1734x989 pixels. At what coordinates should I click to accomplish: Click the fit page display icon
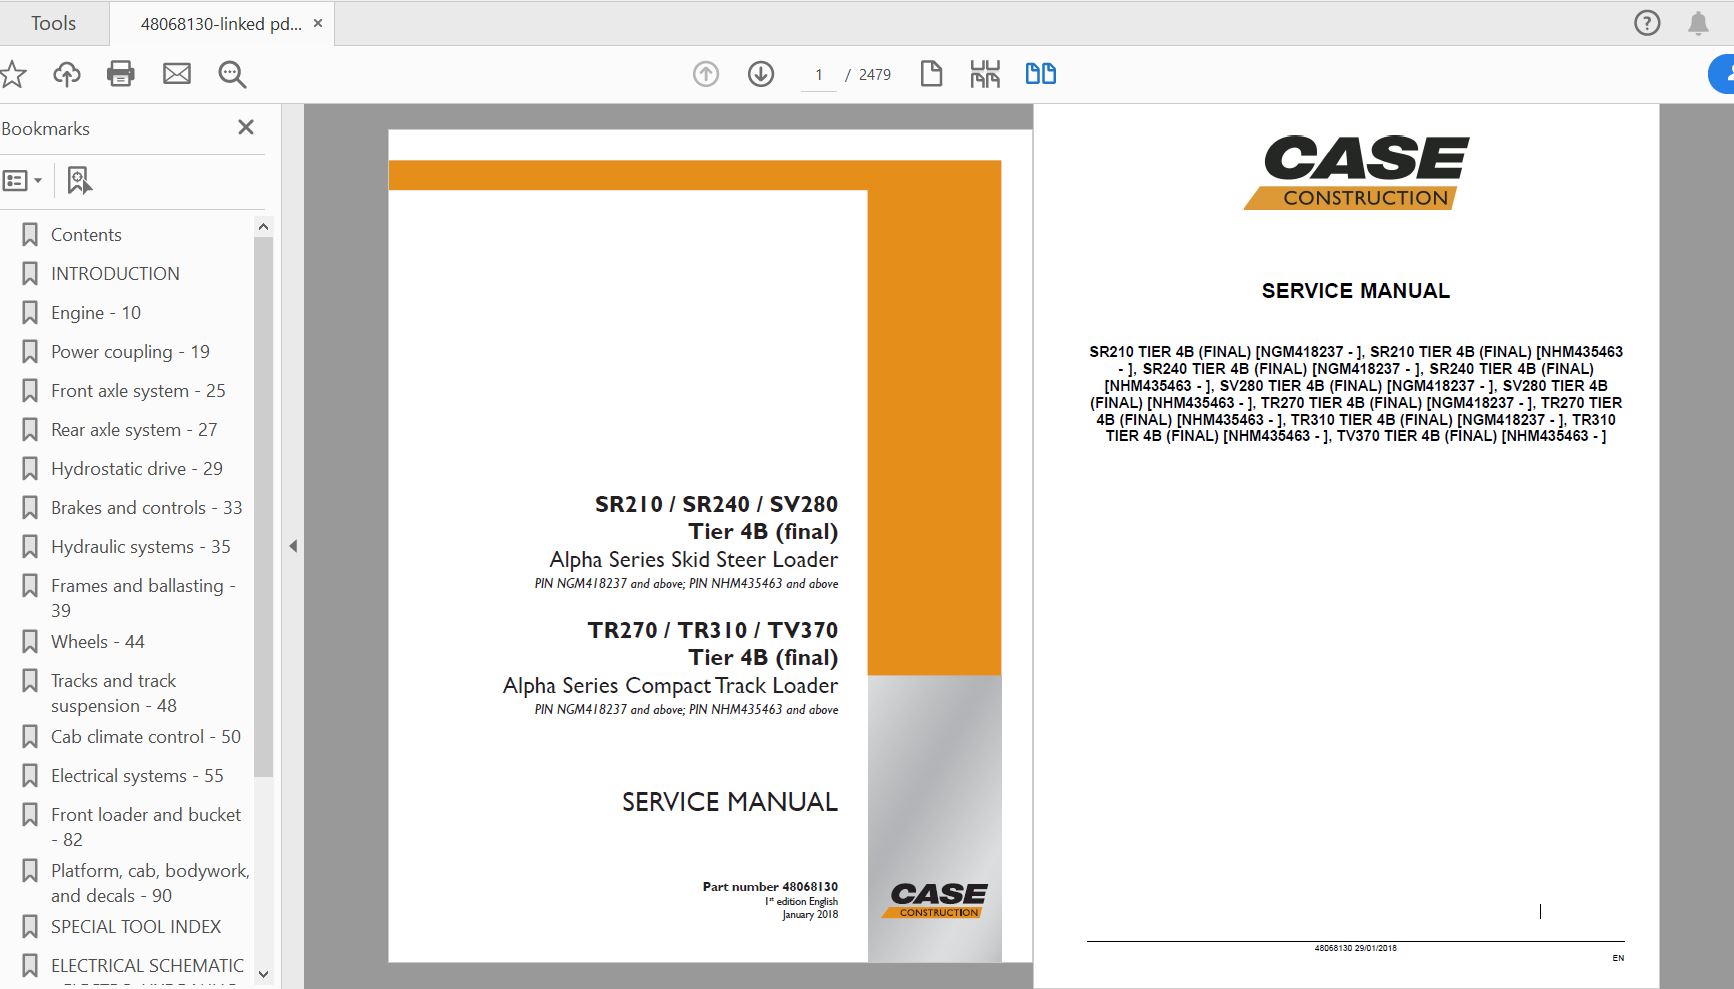click(x=985, y=74)
